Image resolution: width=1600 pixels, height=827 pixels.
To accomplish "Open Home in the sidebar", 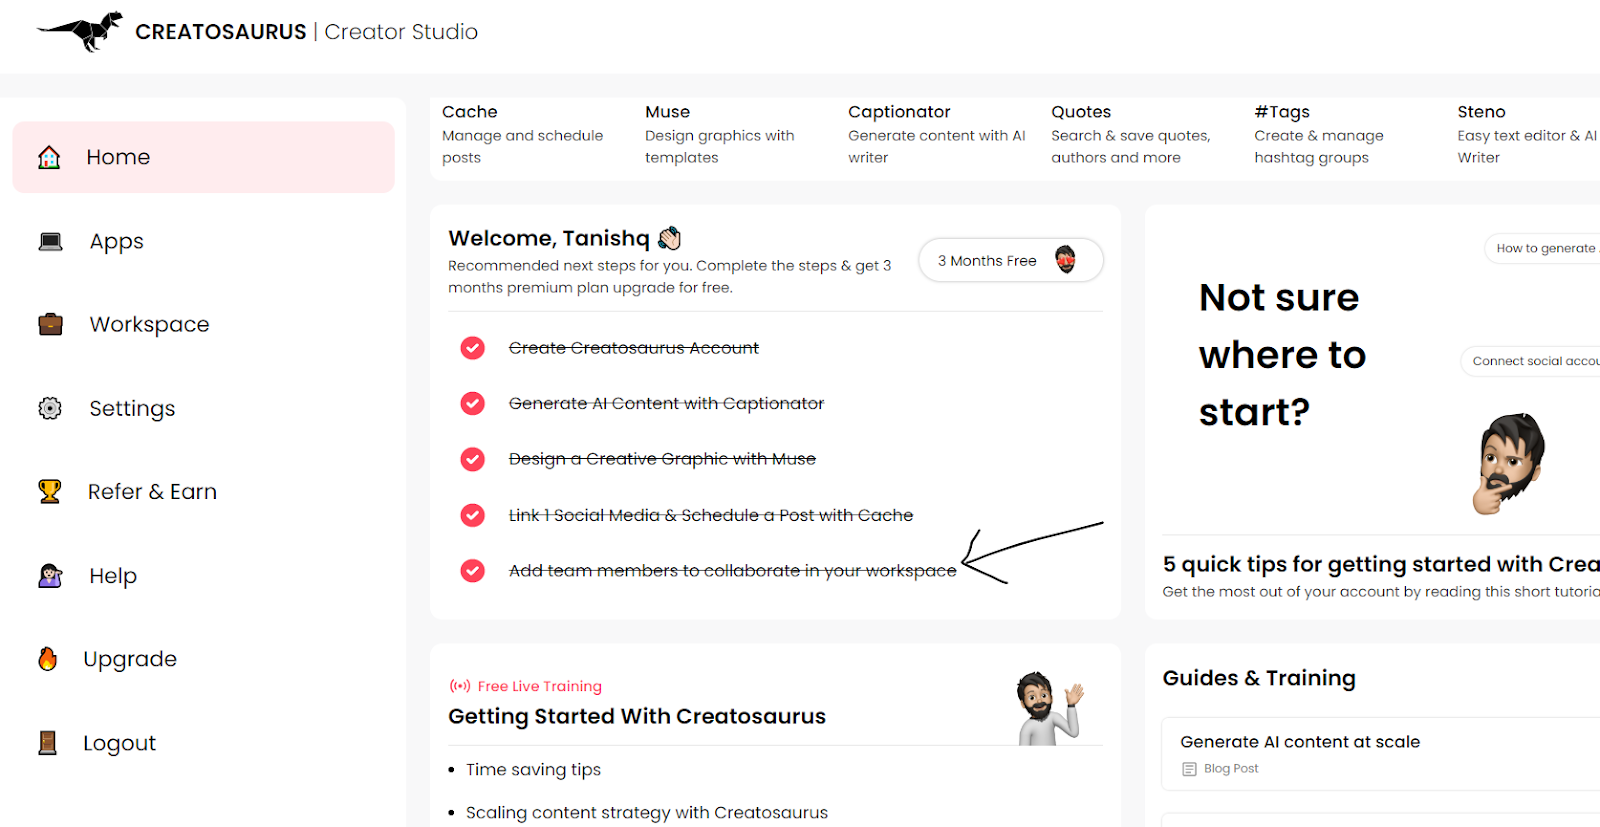I will click(204, 157).
